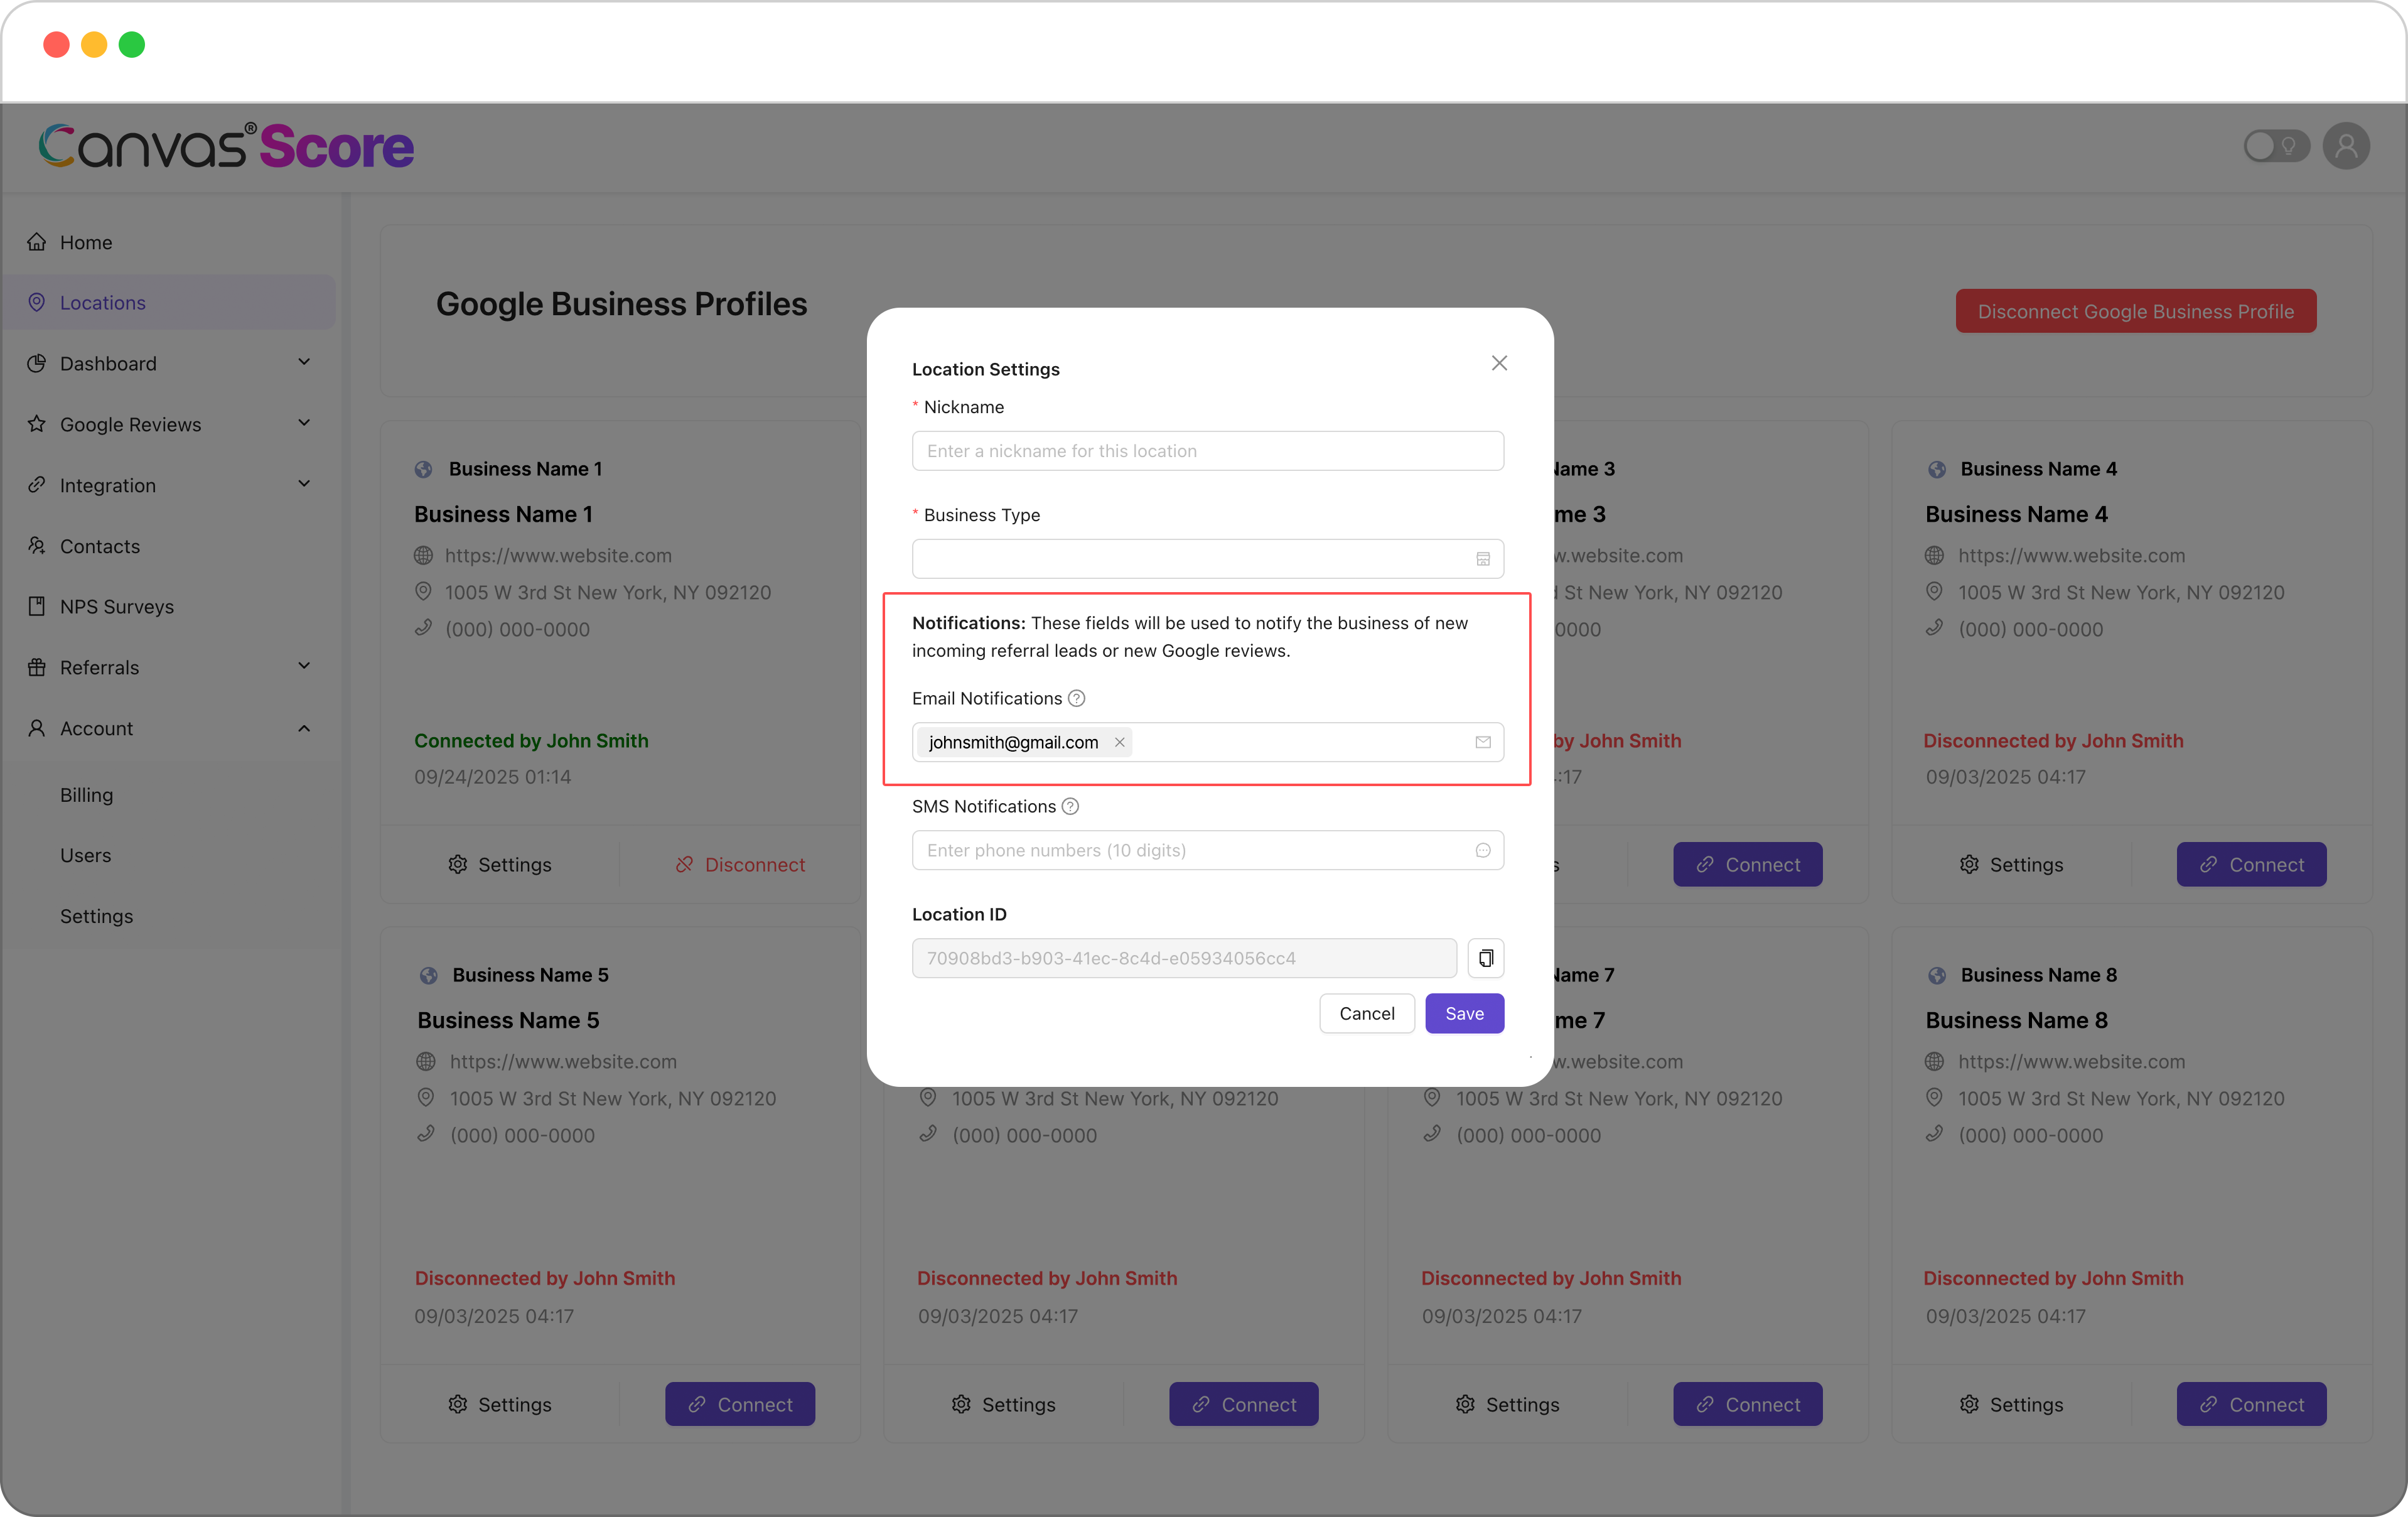The width and height of the screenshot is (2408, 1517).
Task: Click the map pin icon for Business Name 1
Action: click(423, 591)
